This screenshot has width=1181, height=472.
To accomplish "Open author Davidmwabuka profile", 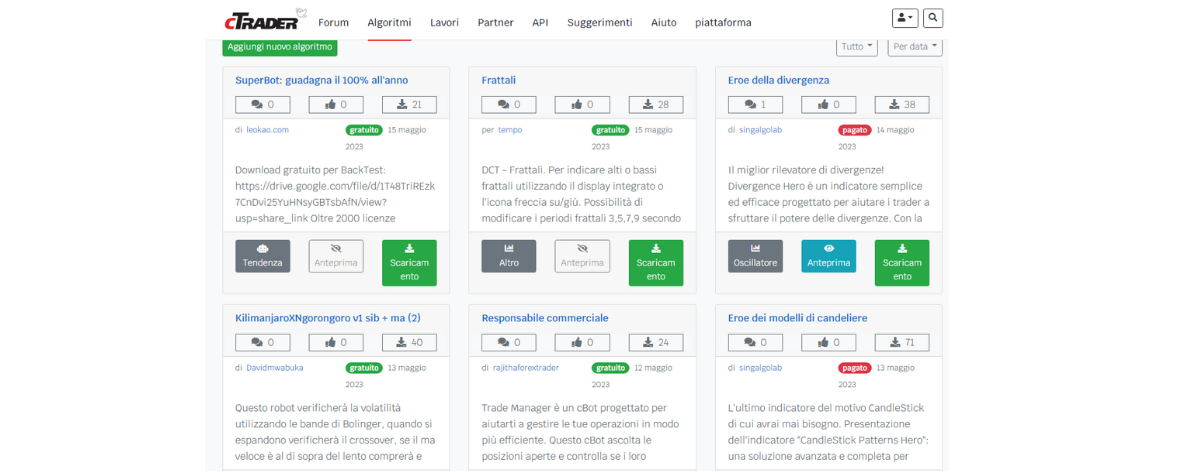I will click(275, 368).
